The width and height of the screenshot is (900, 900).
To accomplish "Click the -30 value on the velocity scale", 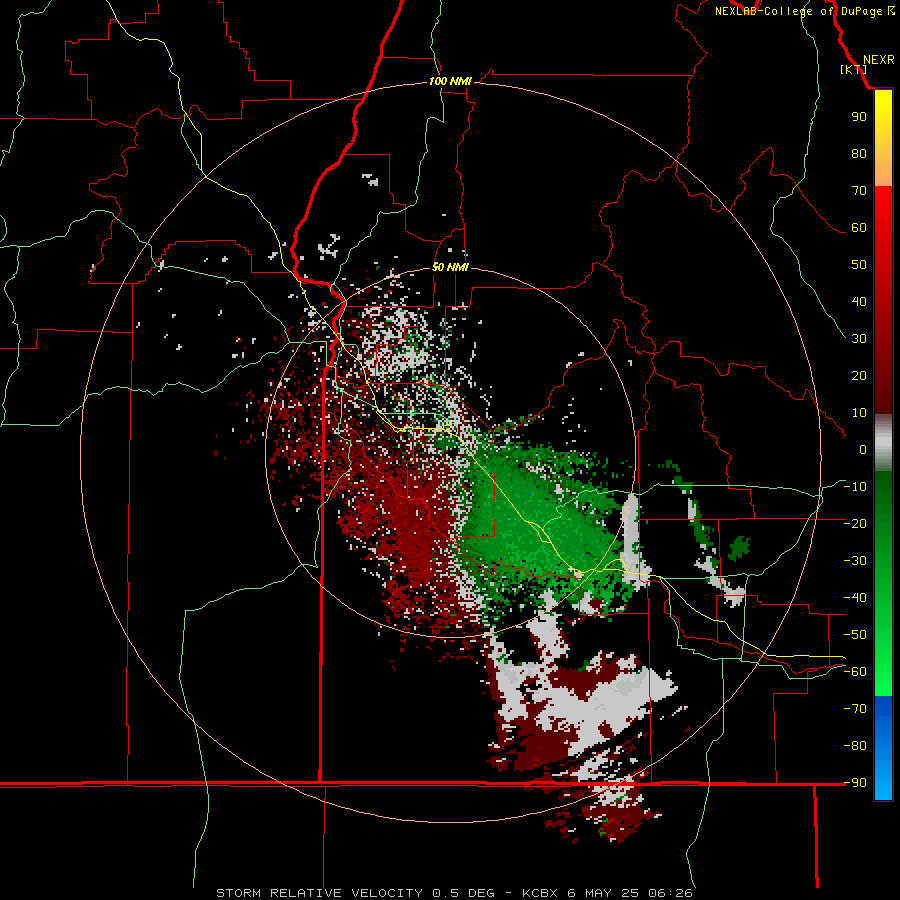I will (x=855, y=561).
